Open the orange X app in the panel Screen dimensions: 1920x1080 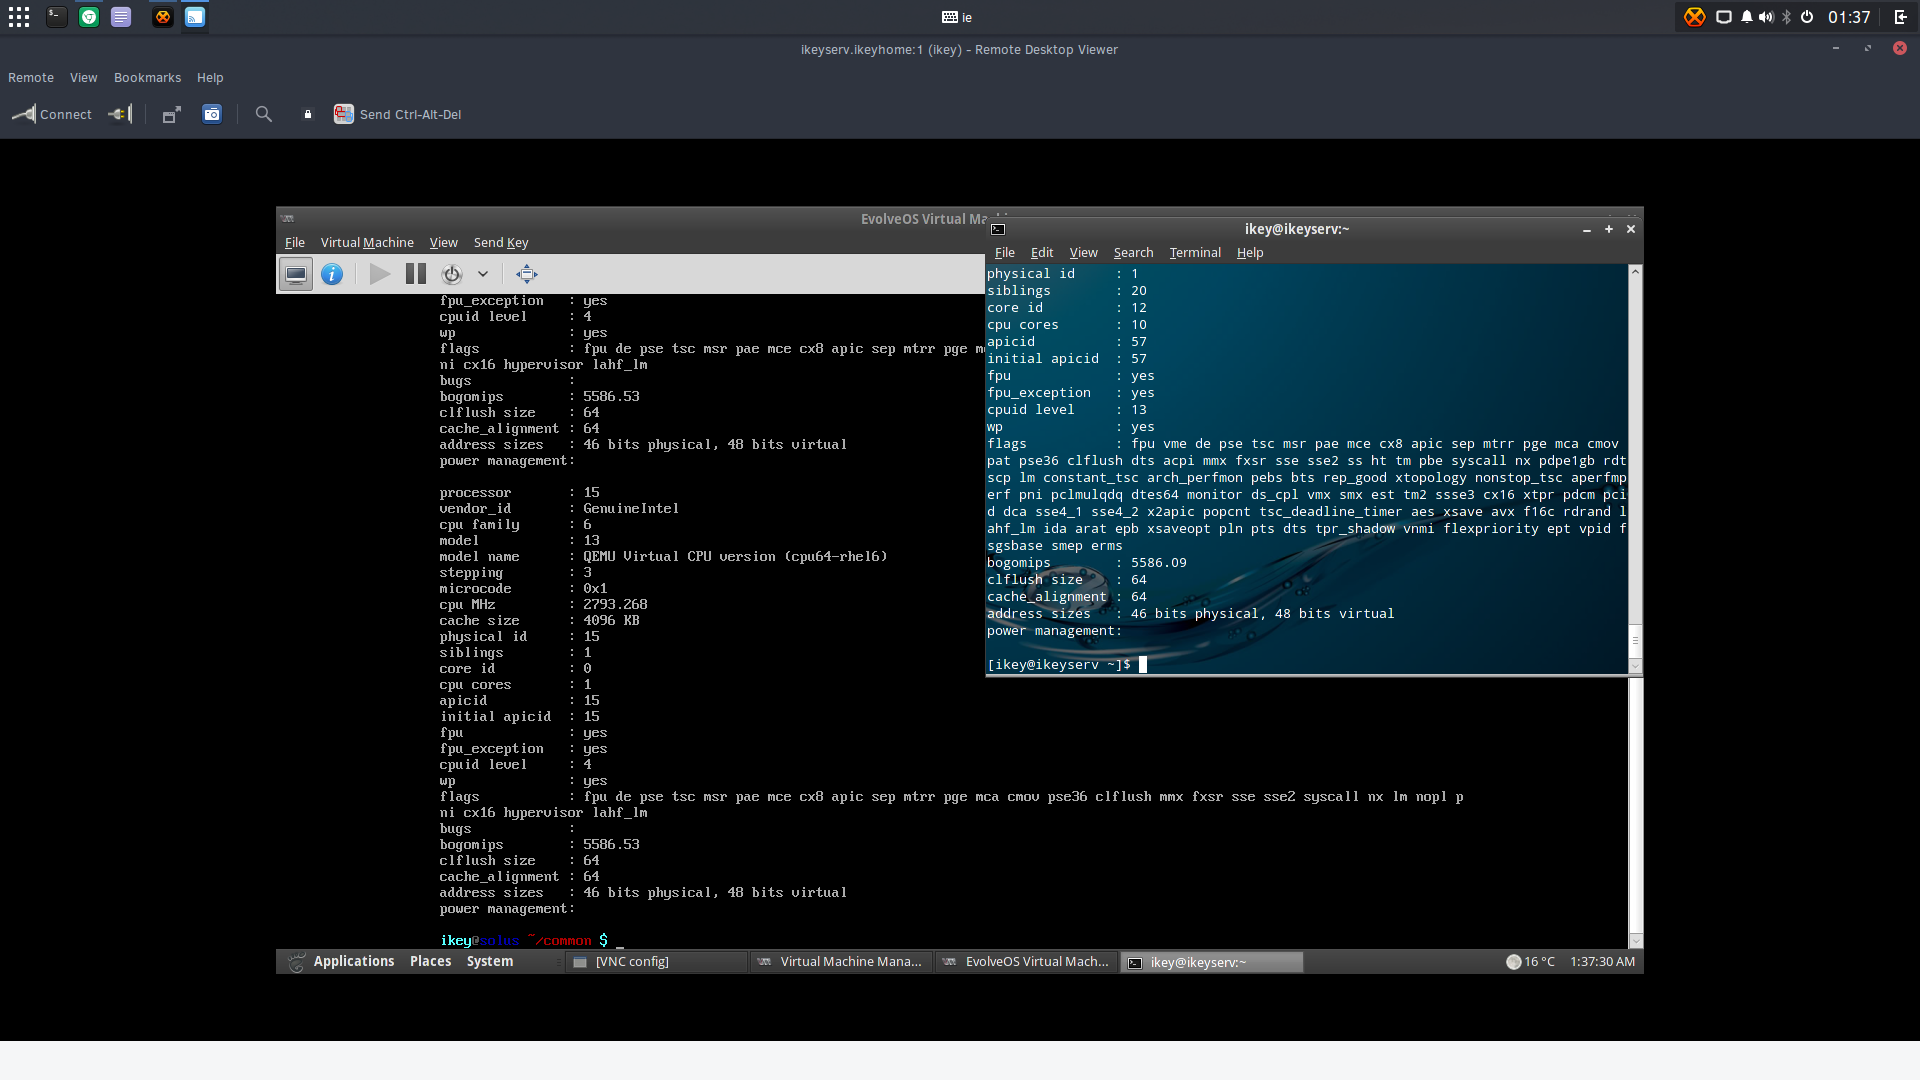click(163, 17)
